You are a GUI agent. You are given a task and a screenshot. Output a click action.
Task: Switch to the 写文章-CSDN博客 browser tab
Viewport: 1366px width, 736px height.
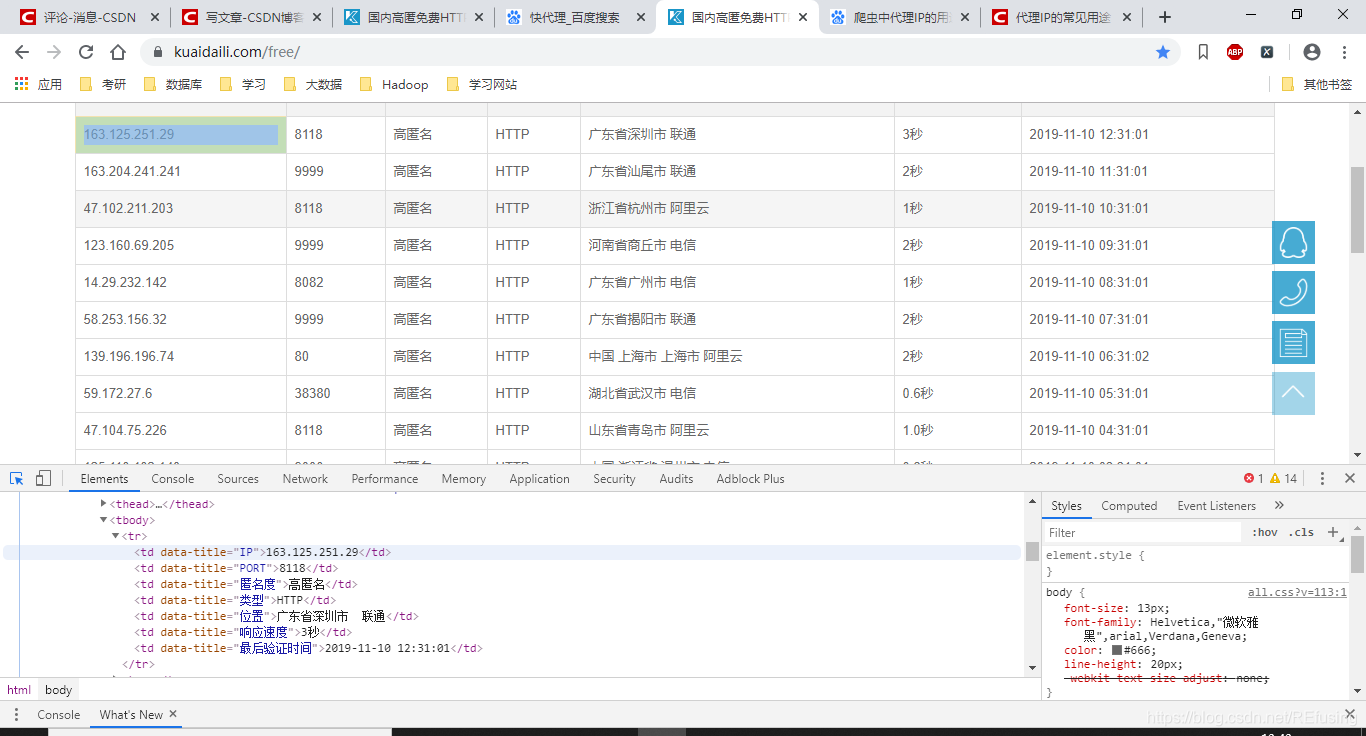coord(252,17)
